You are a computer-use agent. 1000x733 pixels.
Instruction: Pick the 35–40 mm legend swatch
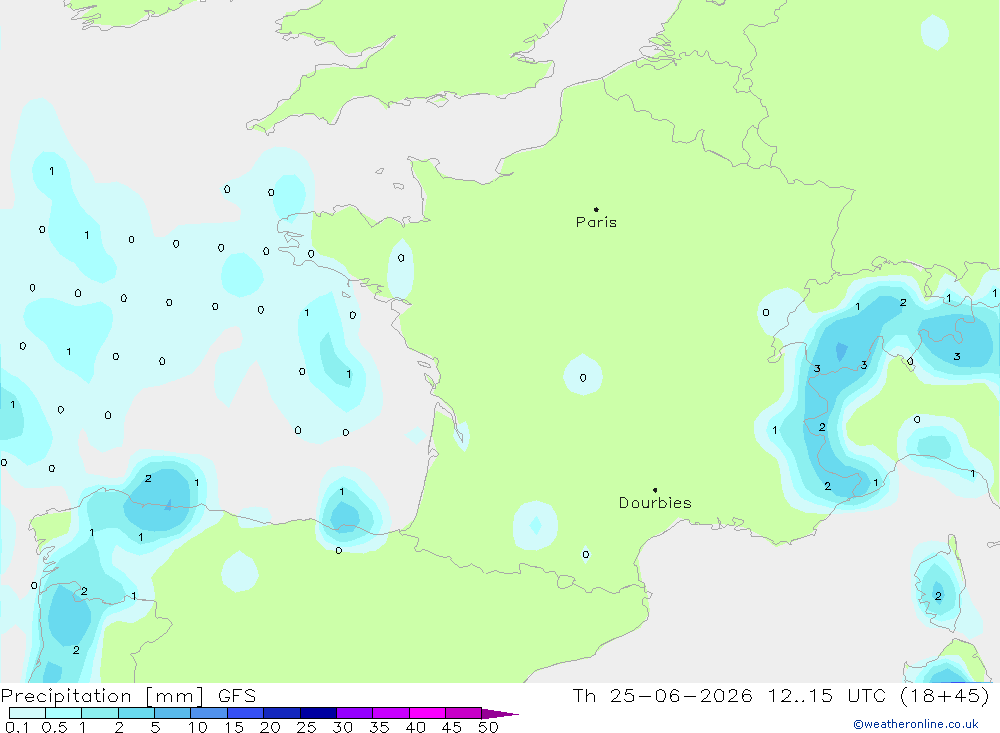point(391,713)
